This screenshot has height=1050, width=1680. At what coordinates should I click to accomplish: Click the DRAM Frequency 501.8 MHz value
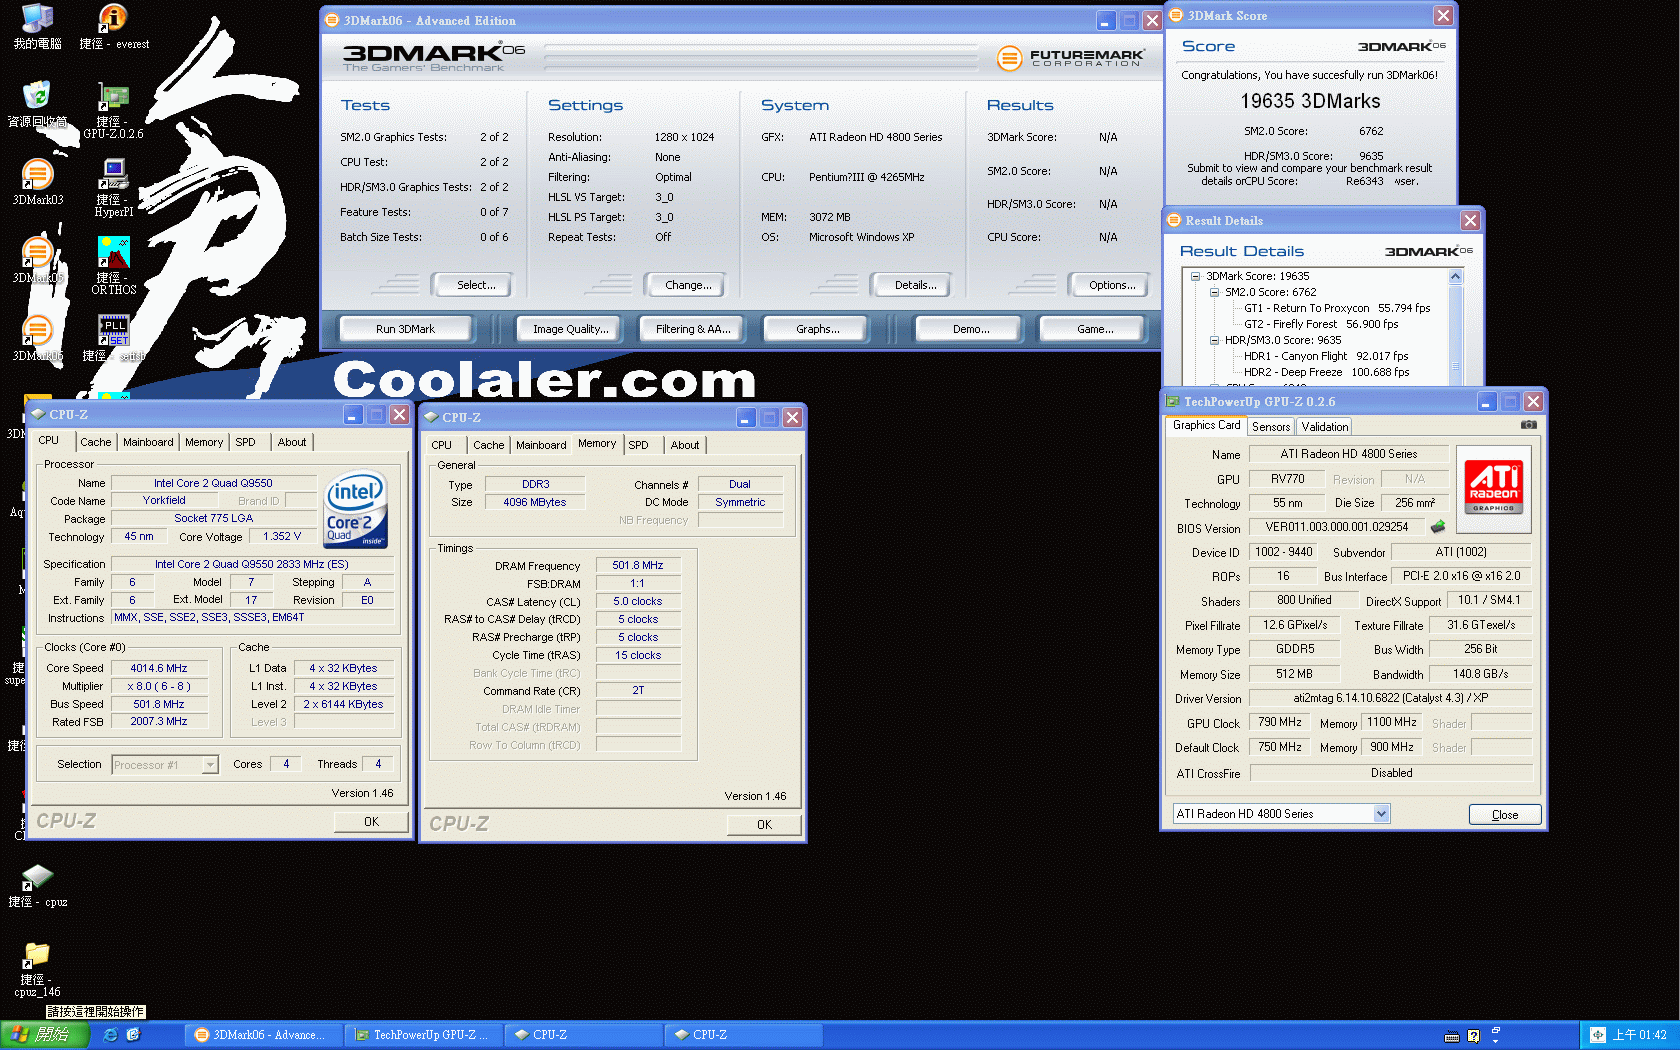click(x=638, y=565)
